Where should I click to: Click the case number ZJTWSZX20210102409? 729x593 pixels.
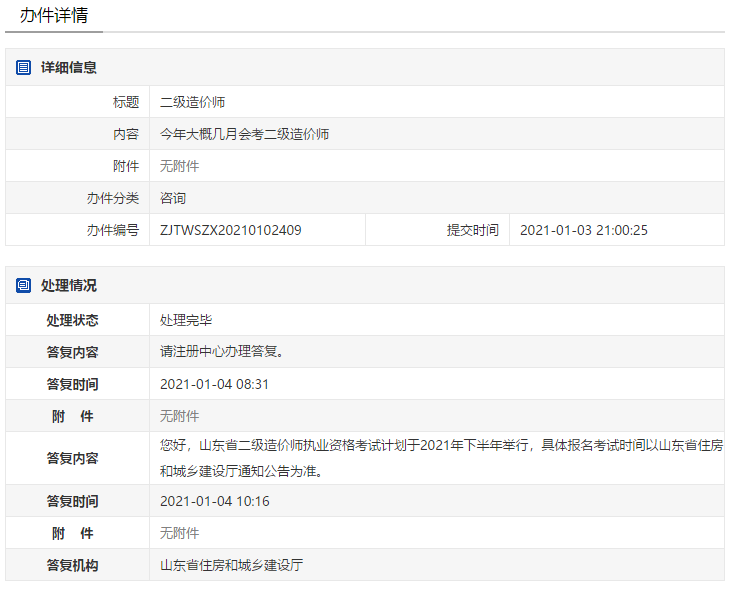[231, 230]
